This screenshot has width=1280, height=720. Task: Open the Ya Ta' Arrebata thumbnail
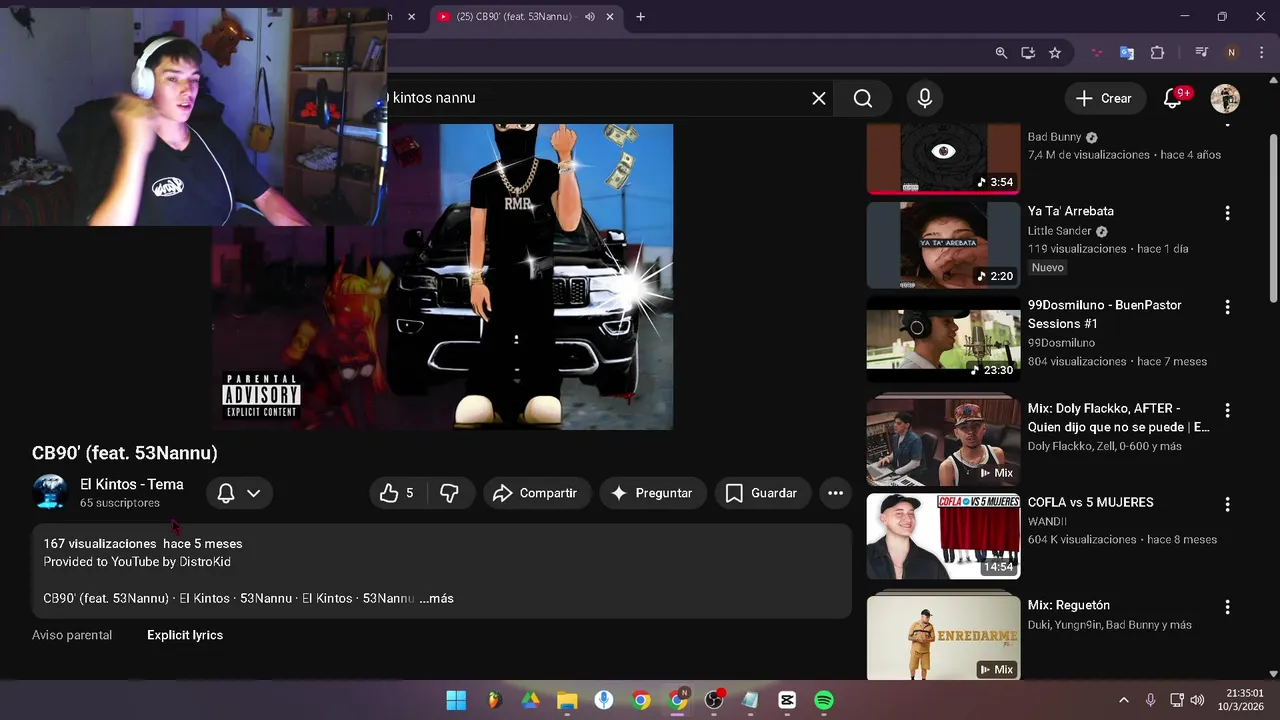(943, 245)
